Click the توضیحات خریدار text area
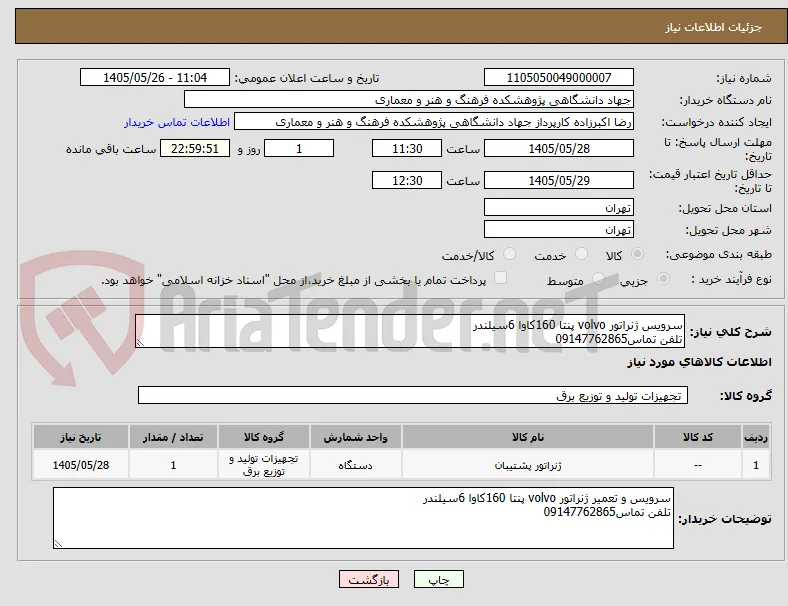Image resolution: width=788 pixels, height=606 pixels. (x=363, y=518)
